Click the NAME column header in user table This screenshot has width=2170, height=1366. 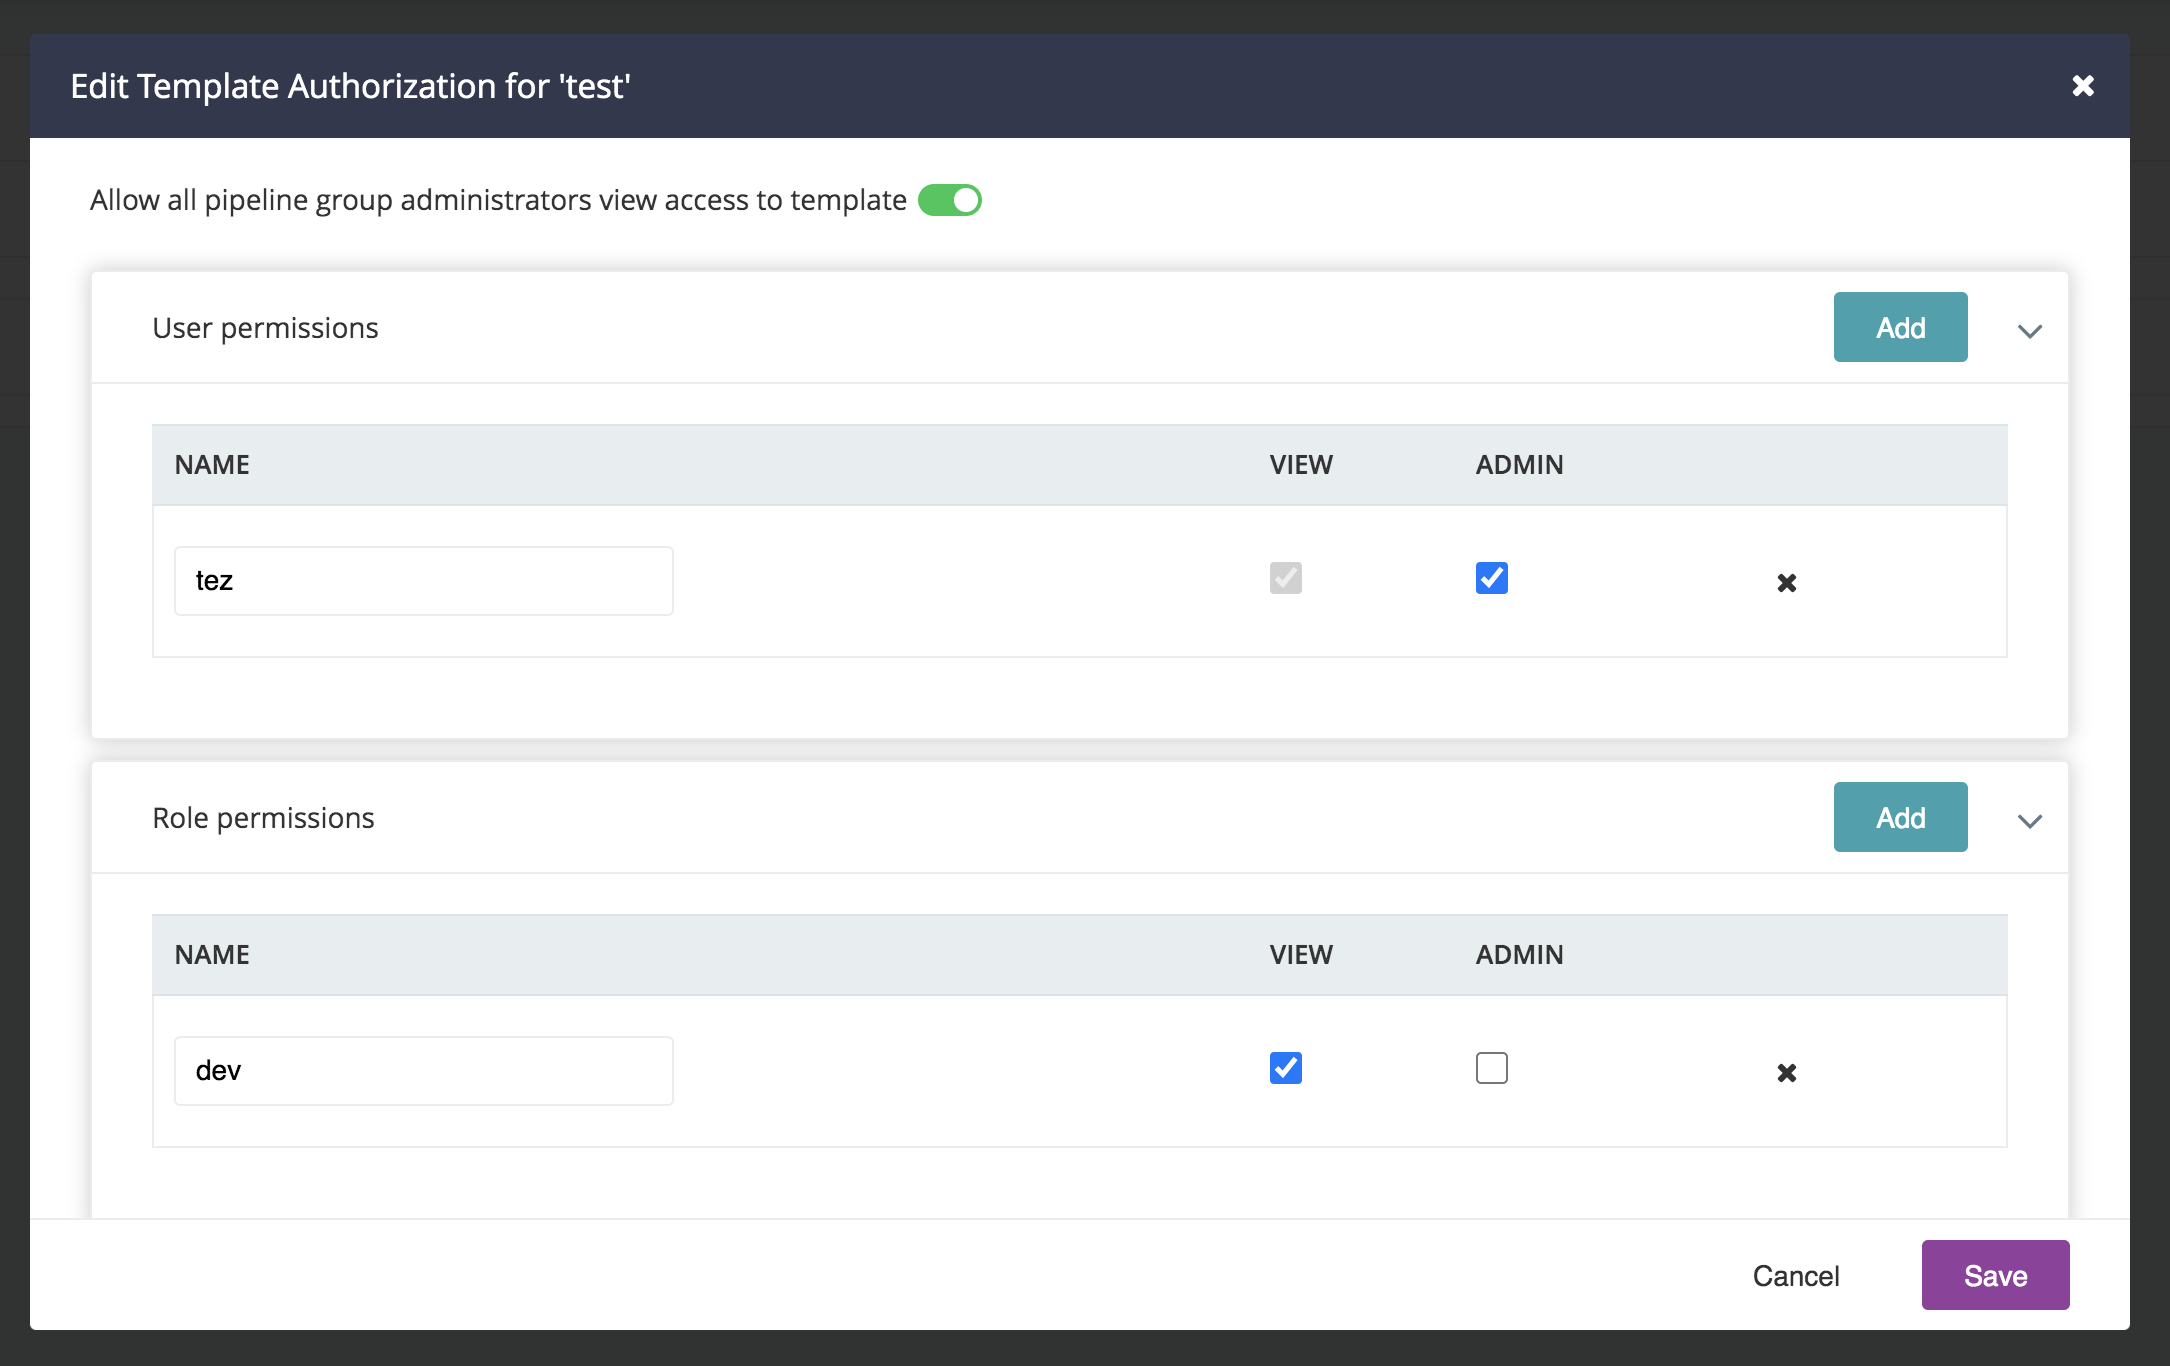212,465
